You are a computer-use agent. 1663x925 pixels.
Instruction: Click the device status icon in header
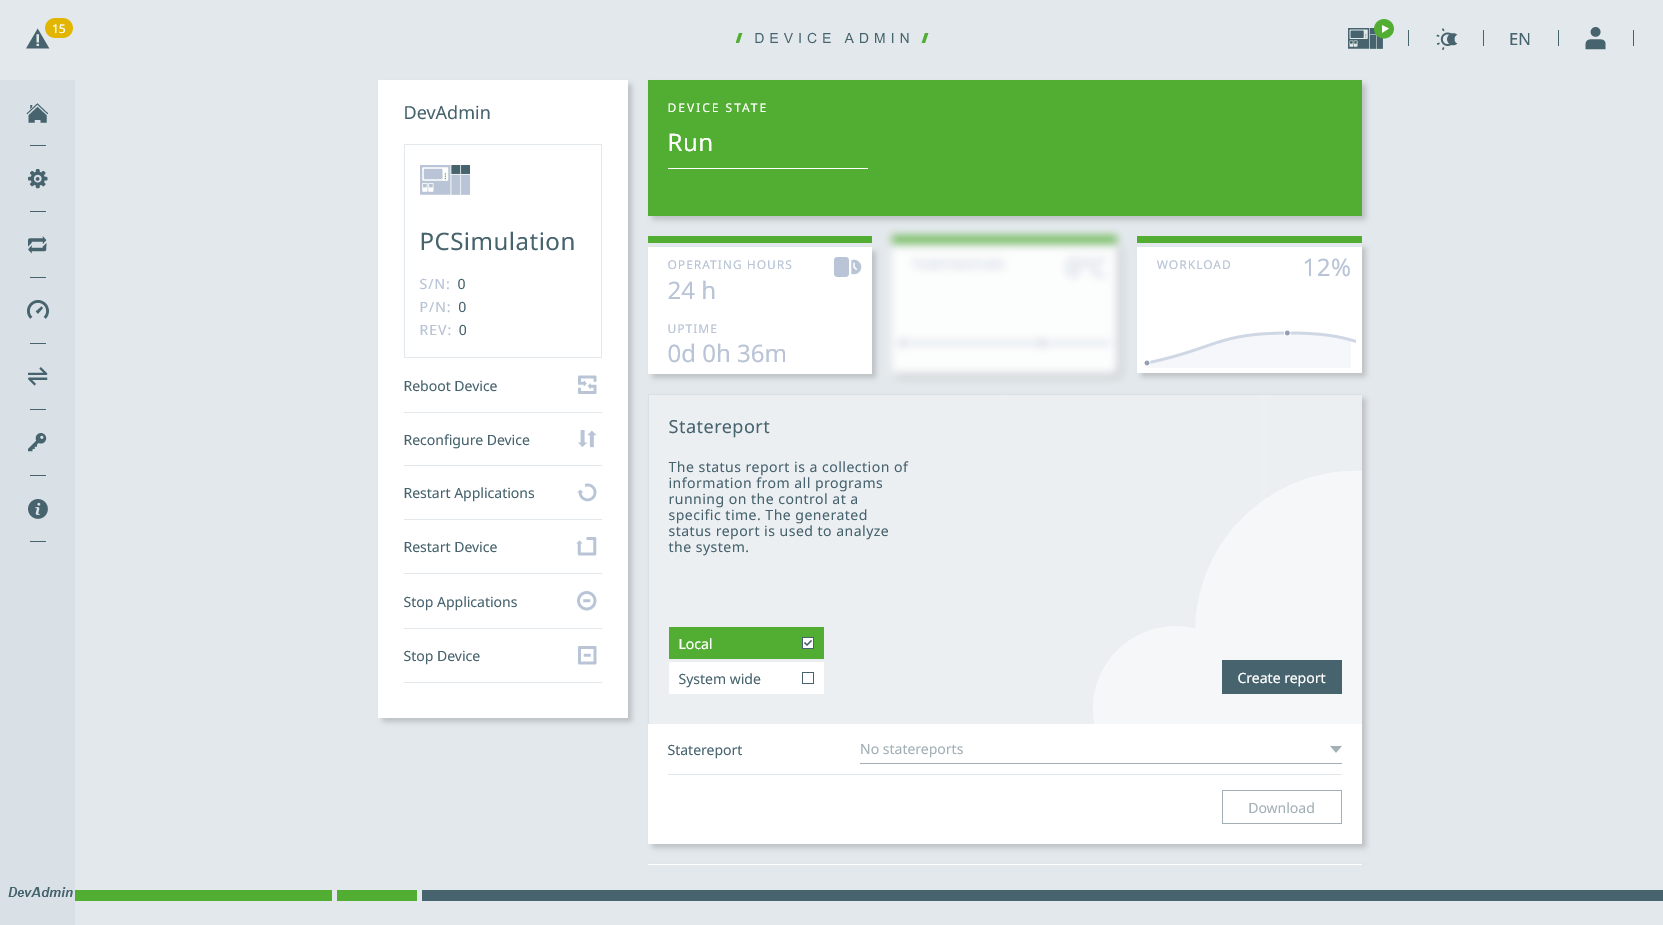(1367, 38)
